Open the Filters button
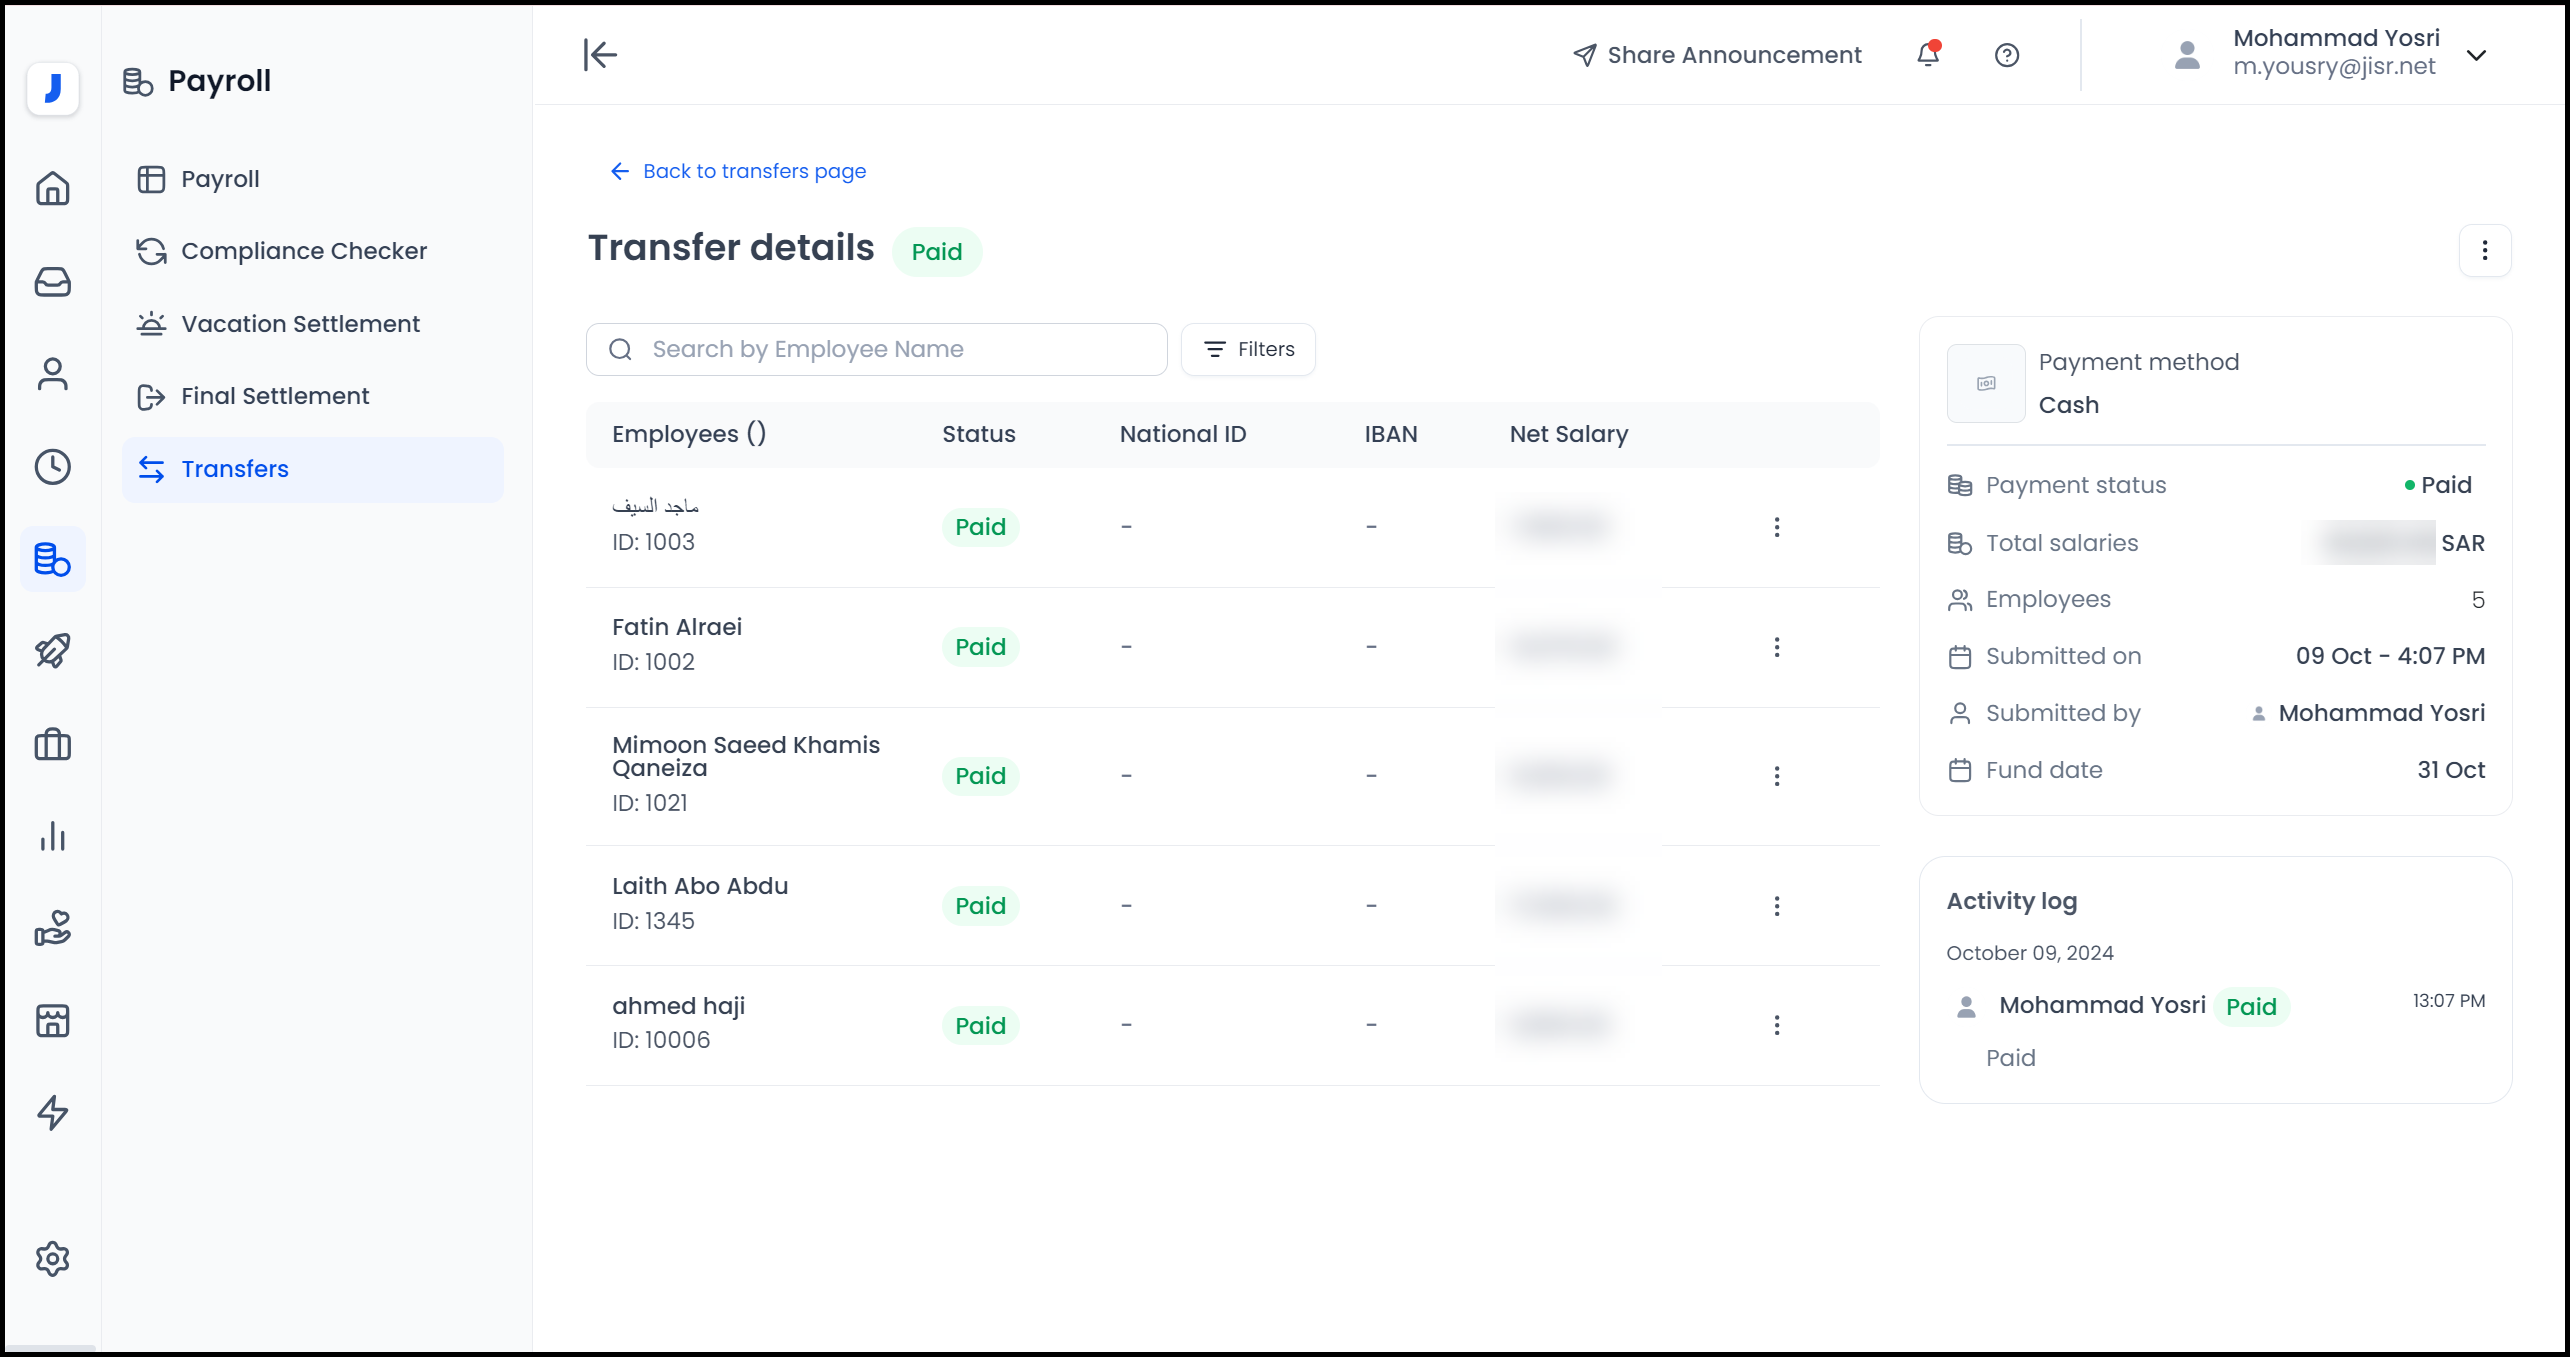Image resolution: width=2570 pixels, height=1357 pixels. click(x=1248, y=349)
